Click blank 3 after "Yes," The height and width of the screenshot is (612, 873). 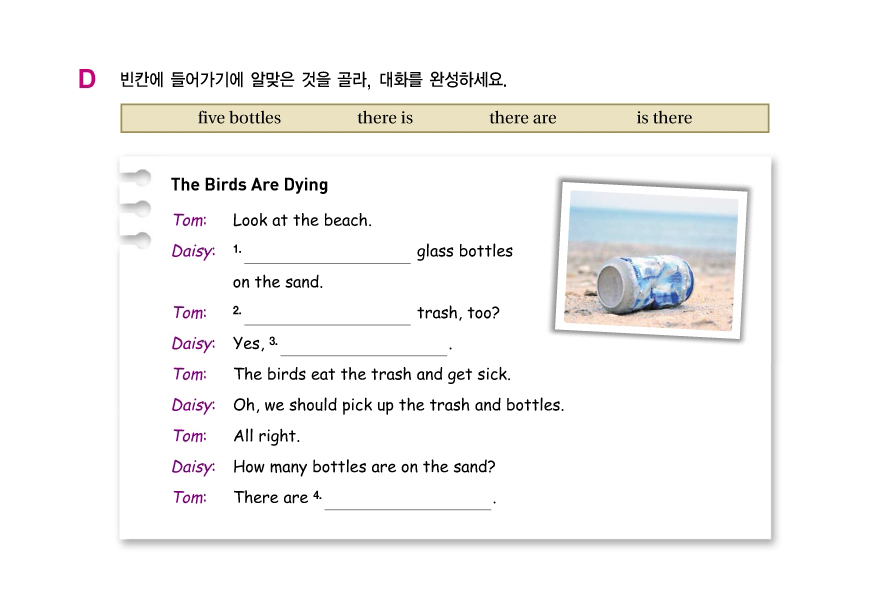click(x=364, y=346)
